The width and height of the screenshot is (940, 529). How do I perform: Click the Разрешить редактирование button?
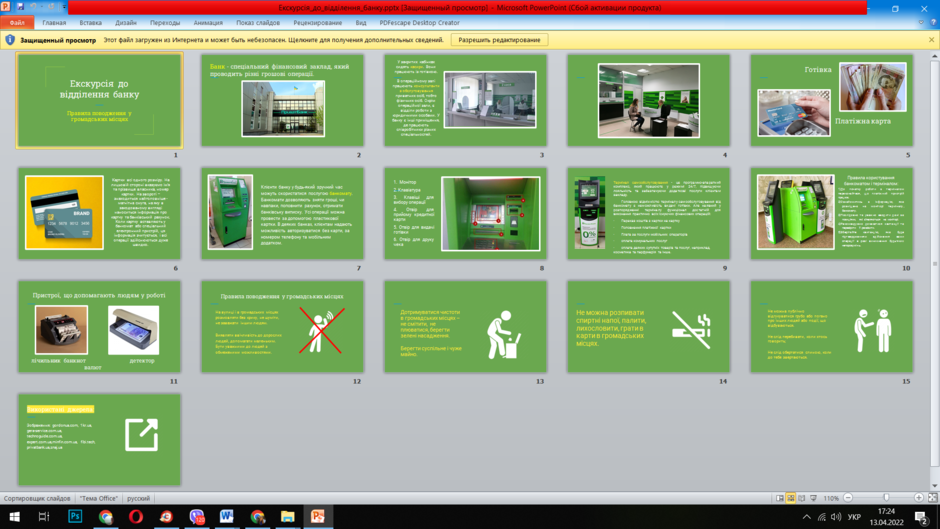click(x=499, y=40)
